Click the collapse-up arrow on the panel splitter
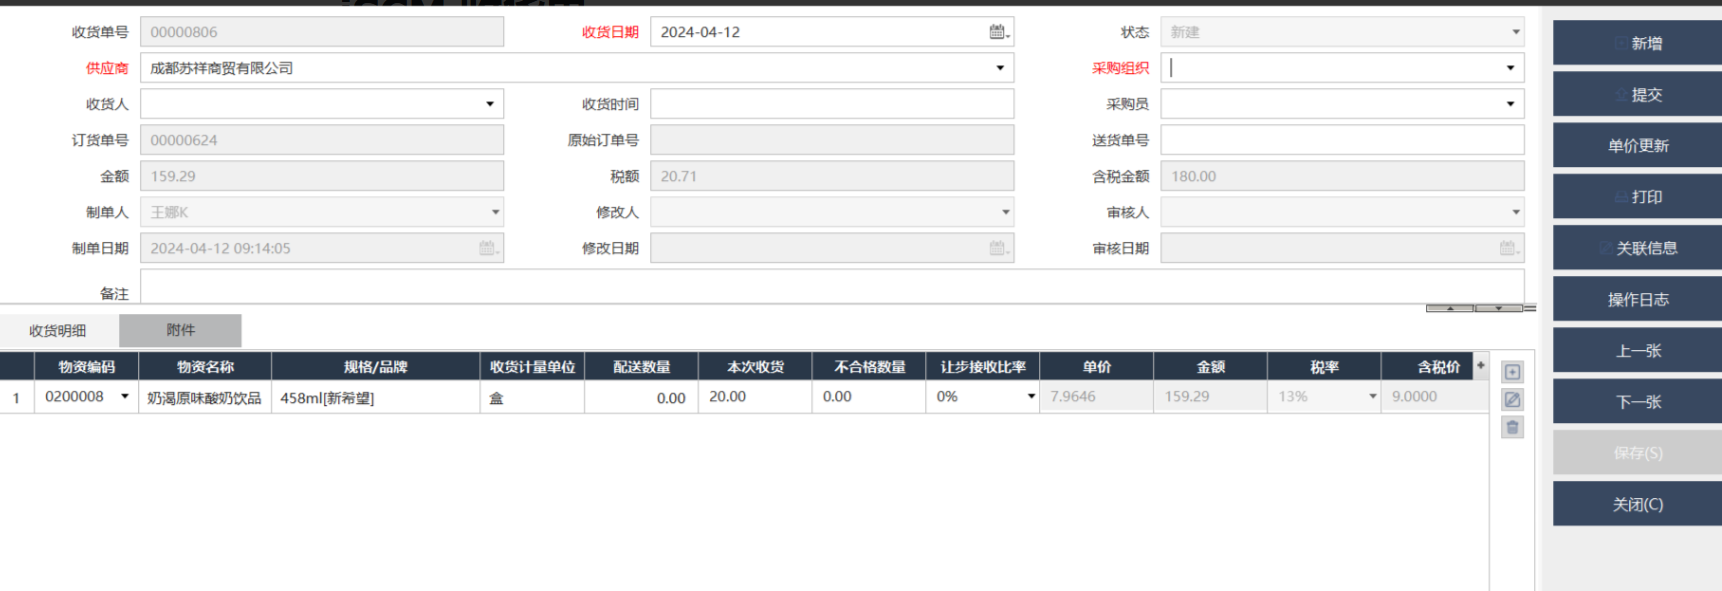The width and height of the screenshot is (1722, 591). 1450,308
